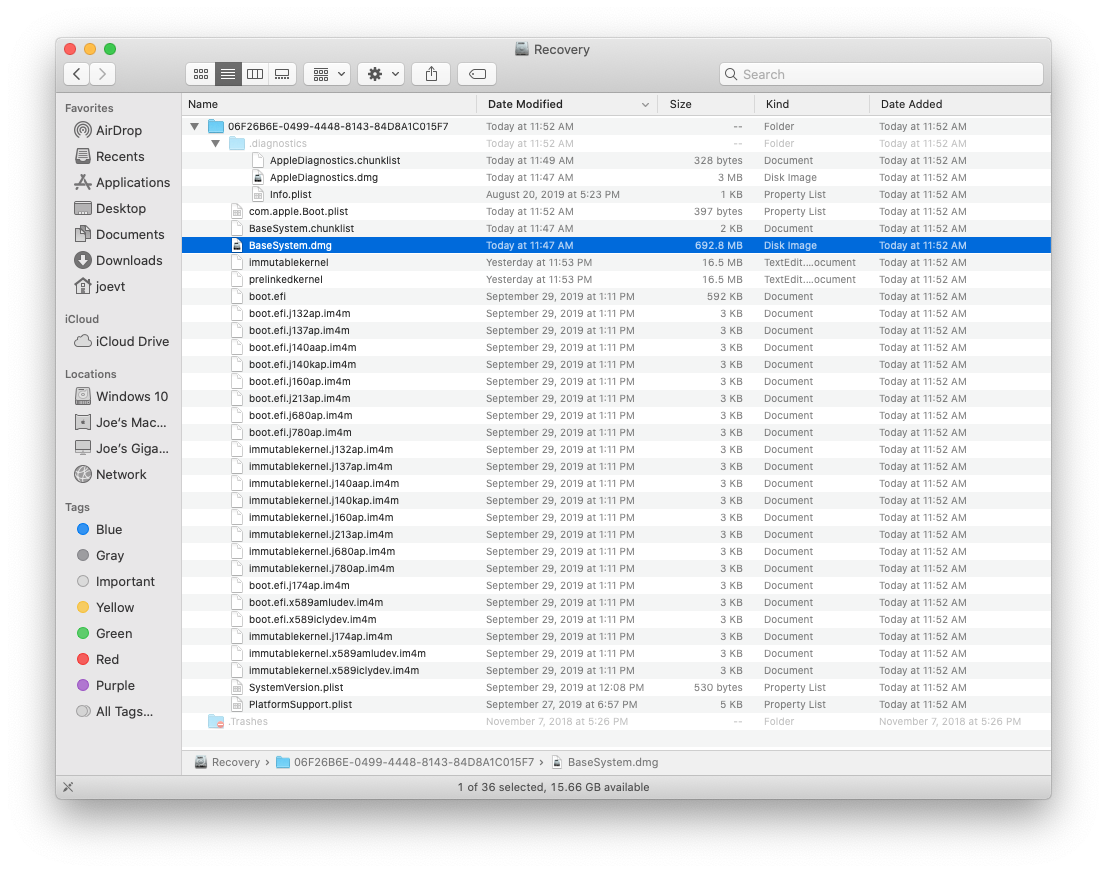Sort by the Size column header
The image size is (1107, 873).
point(706,104)
